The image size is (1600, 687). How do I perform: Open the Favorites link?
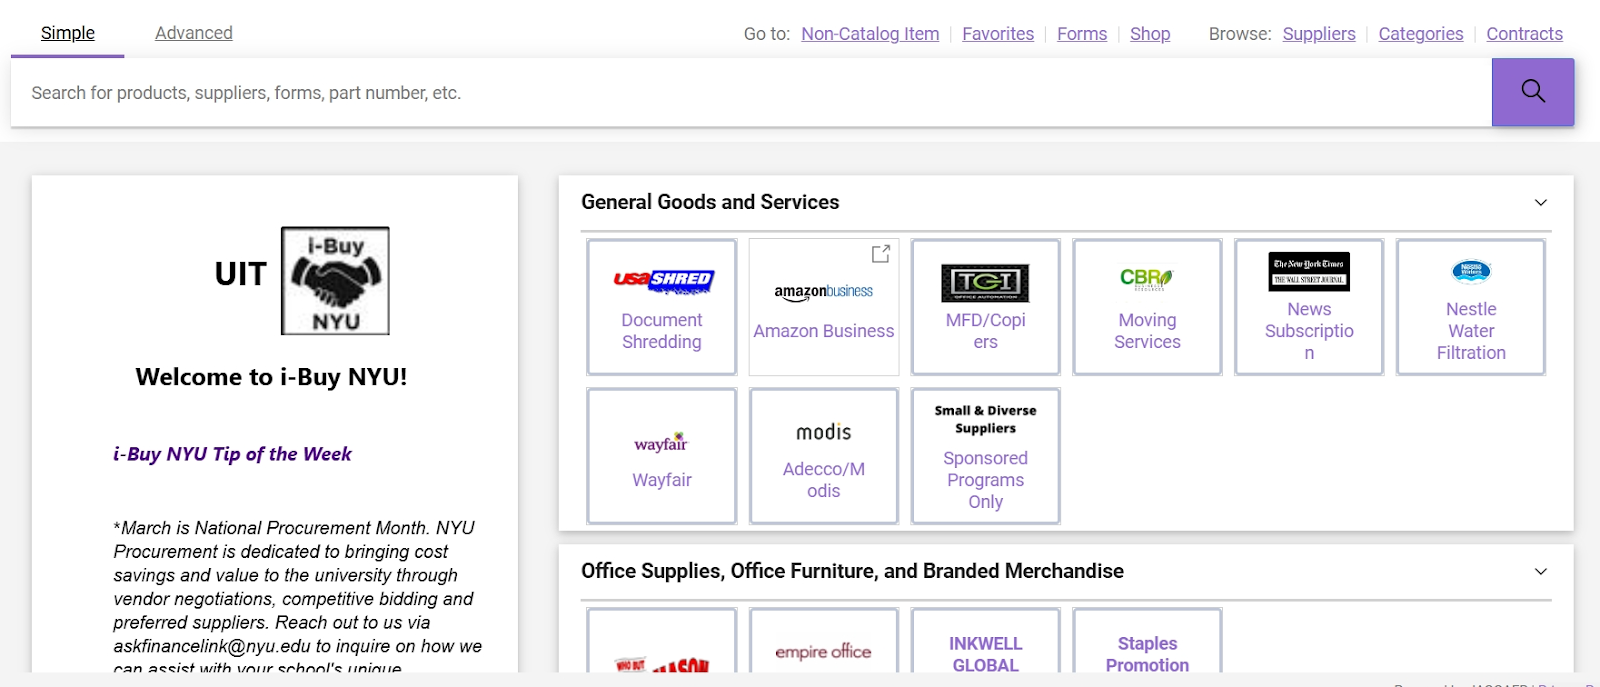tap(997, 34)
